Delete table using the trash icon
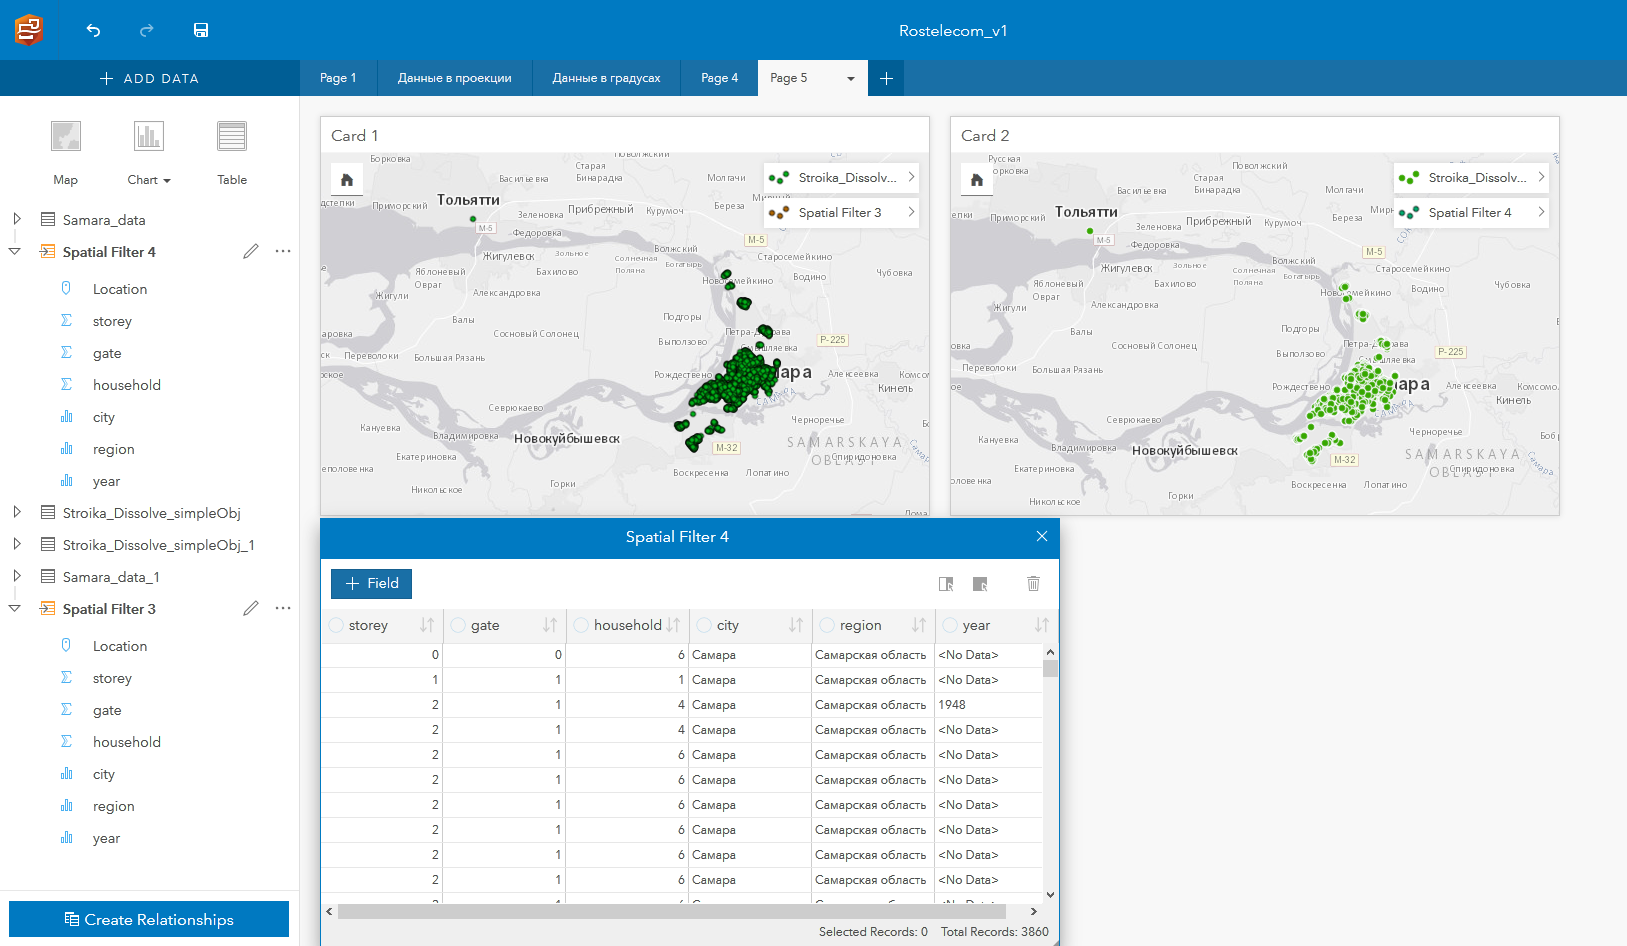The width and height of the screenshot is (1627, 946). [x=1033, y=583]
